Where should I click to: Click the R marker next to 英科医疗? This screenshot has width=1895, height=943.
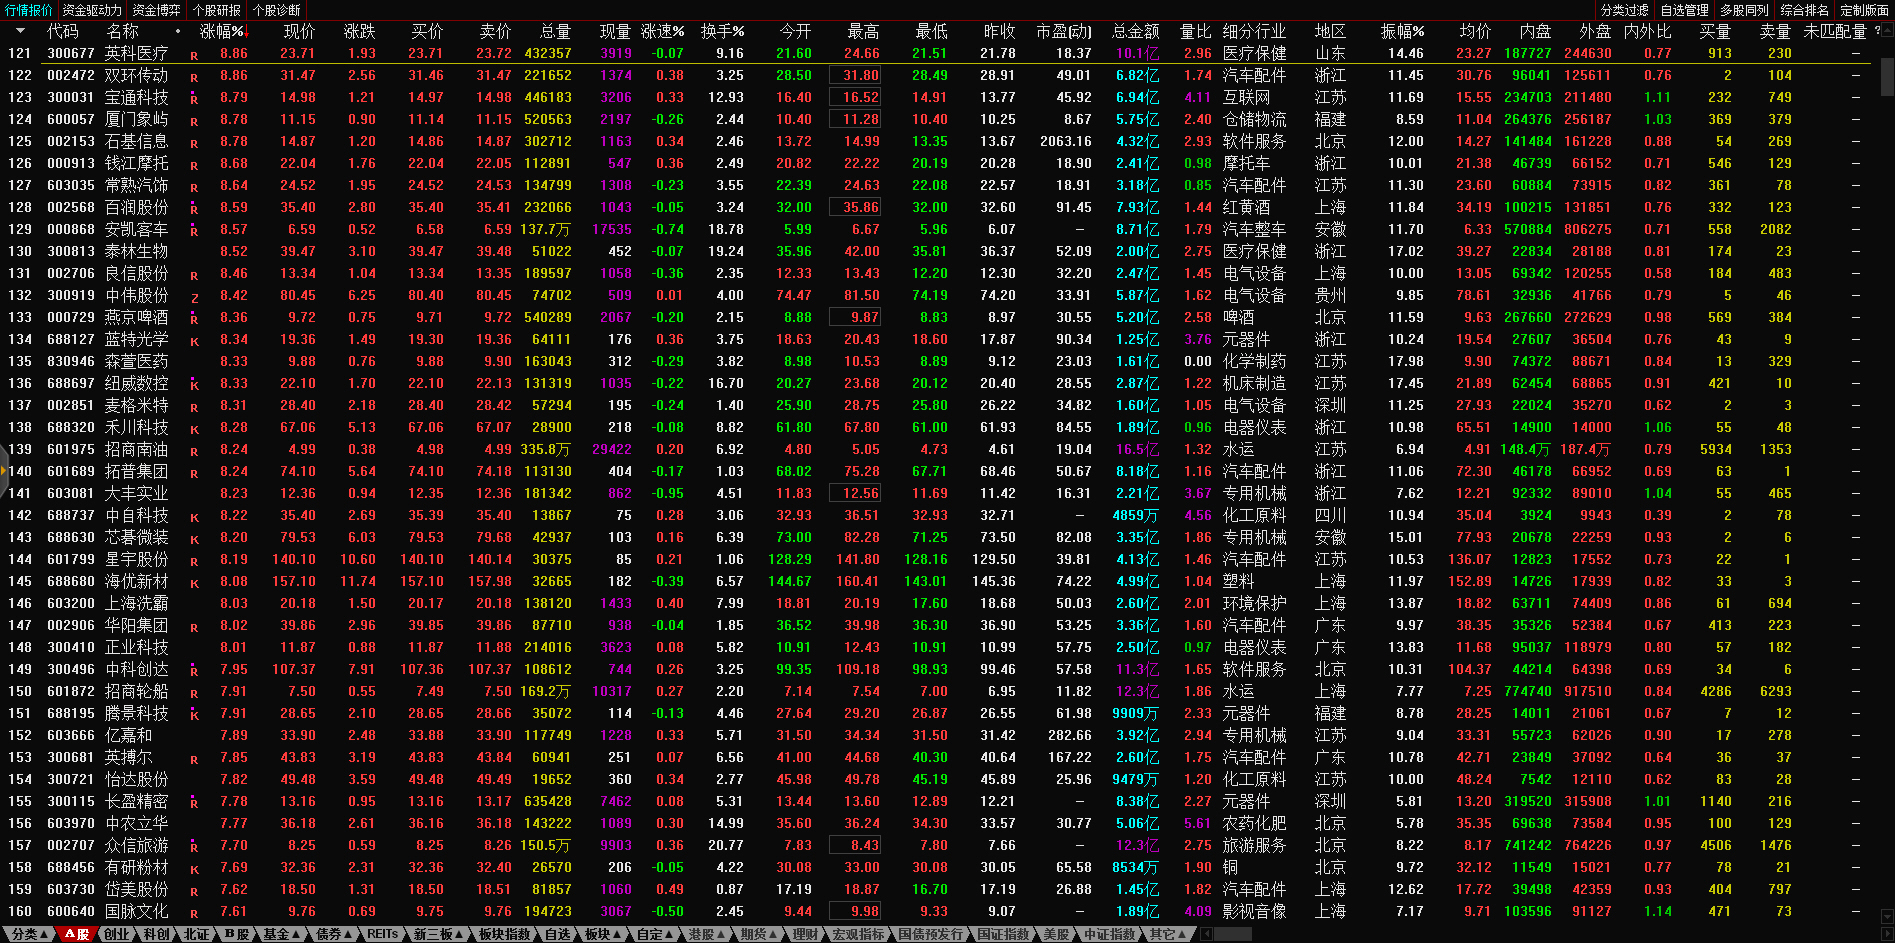[194, 55]
